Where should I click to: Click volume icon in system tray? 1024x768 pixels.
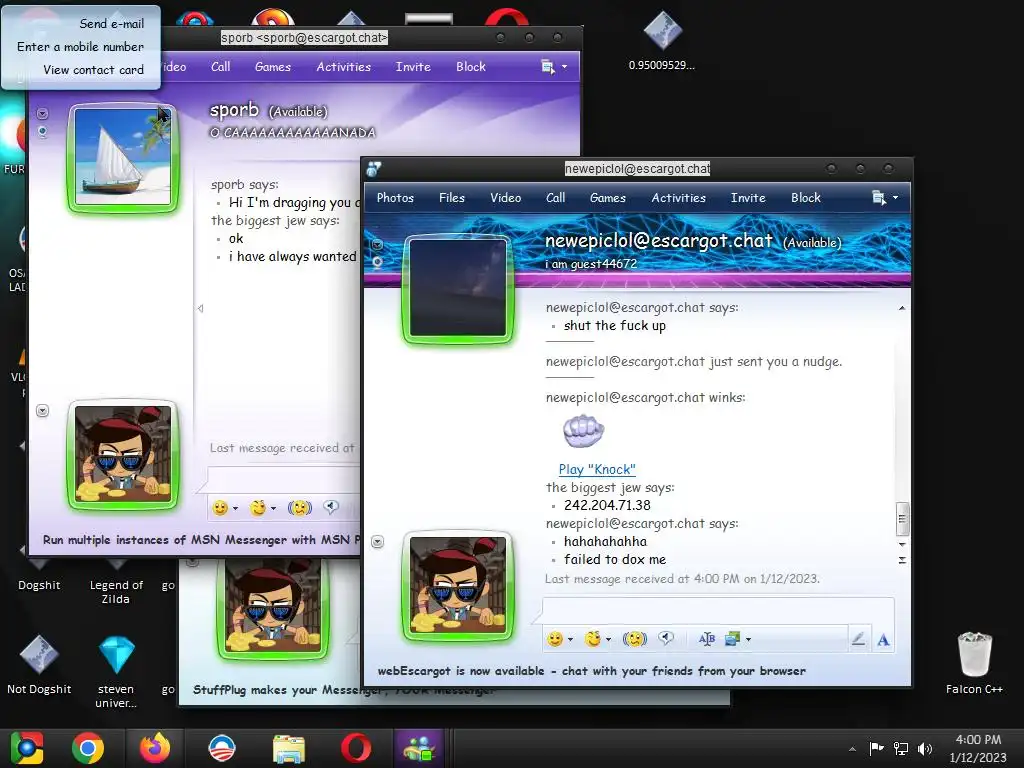coord(925,749)
